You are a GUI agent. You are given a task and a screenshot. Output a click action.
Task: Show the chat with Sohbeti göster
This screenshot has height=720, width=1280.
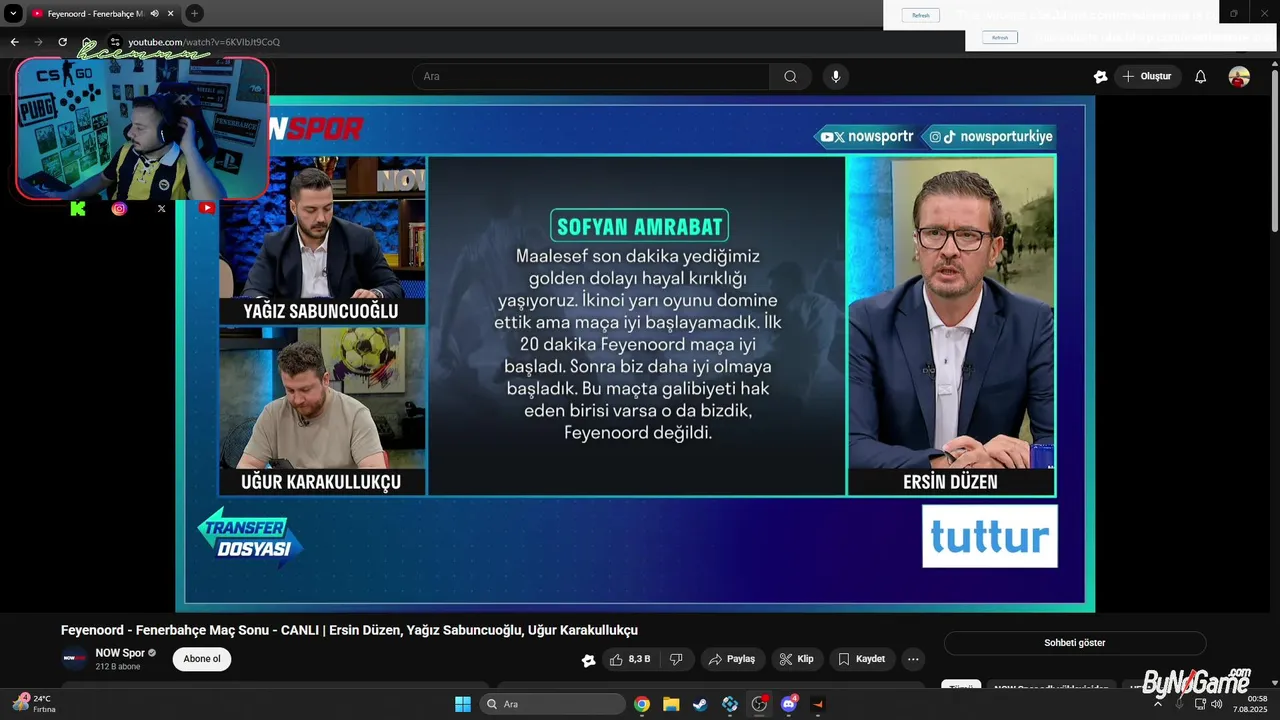[x=1075, y=643]
